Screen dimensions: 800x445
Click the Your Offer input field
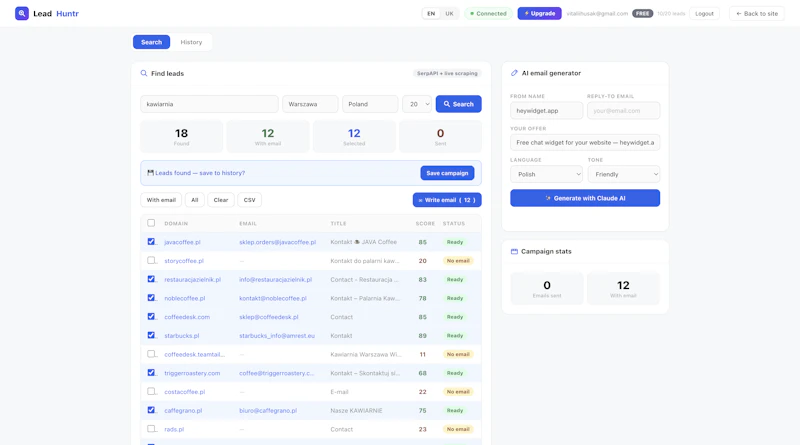585,142
